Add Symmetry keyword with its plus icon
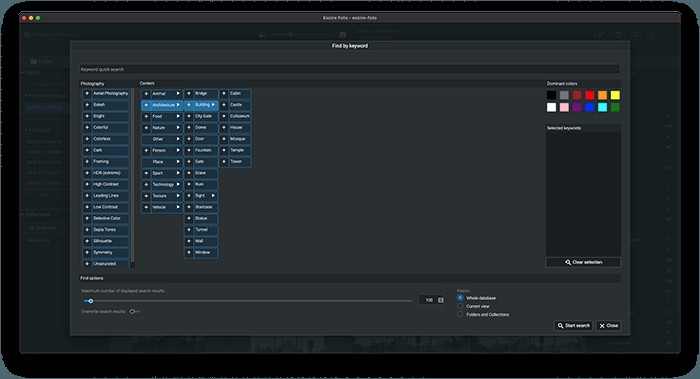This screenshot has height=379, width=700. click(87, 253)
